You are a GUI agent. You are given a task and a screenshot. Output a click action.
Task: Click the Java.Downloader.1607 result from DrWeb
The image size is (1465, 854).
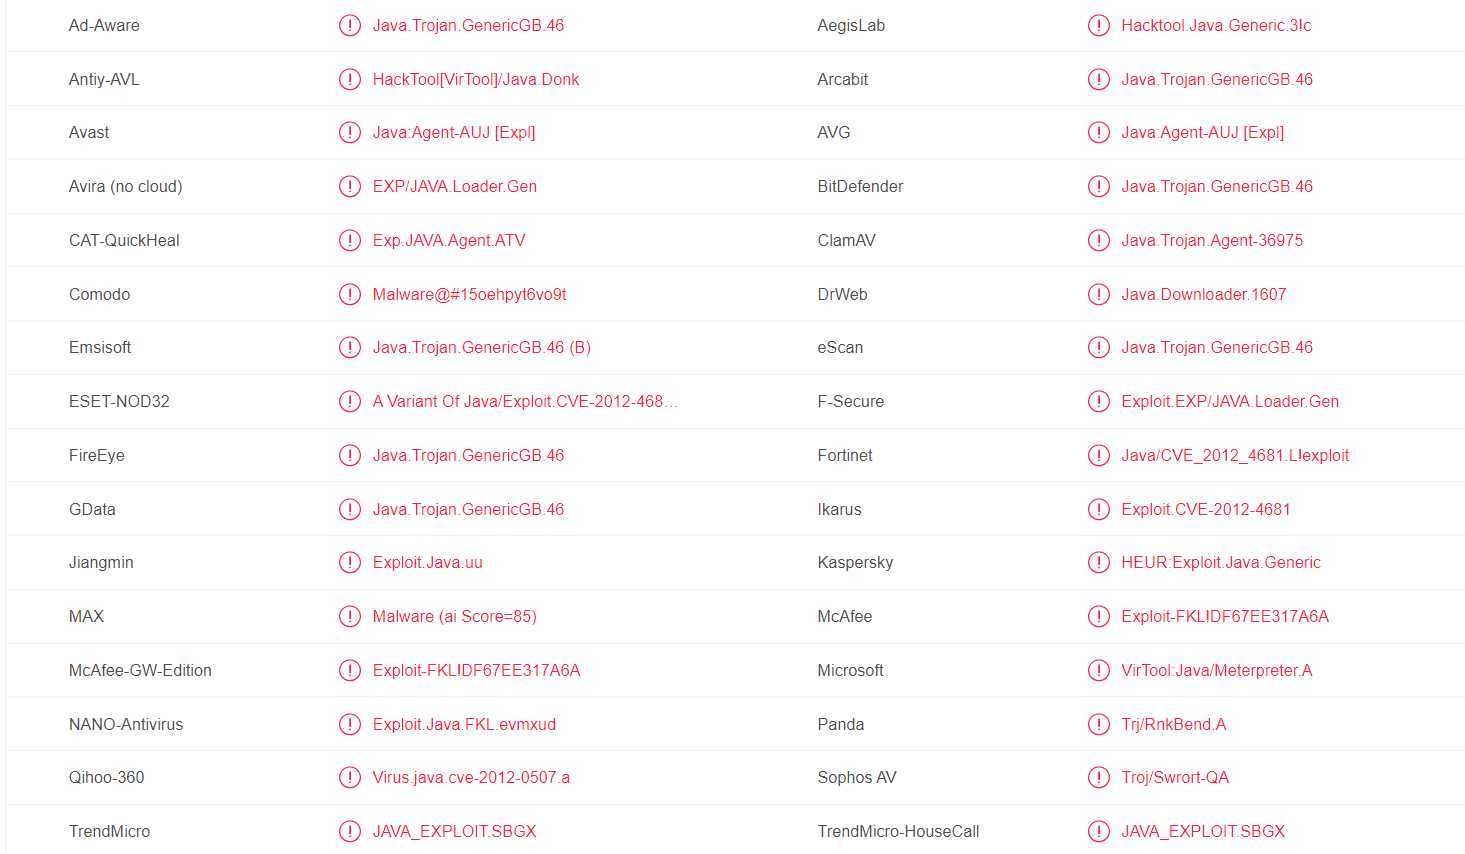[x=1203, y=294]
